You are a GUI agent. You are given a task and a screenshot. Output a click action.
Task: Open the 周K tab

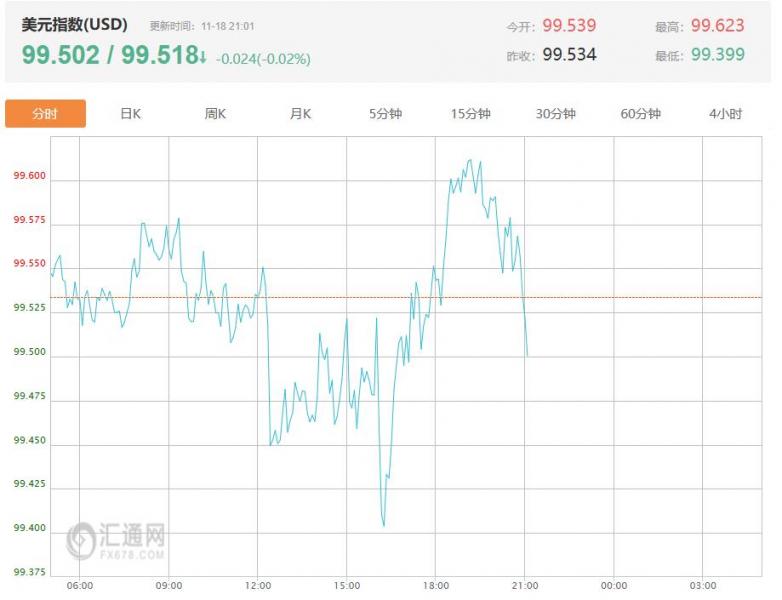[x=215, y=114]
